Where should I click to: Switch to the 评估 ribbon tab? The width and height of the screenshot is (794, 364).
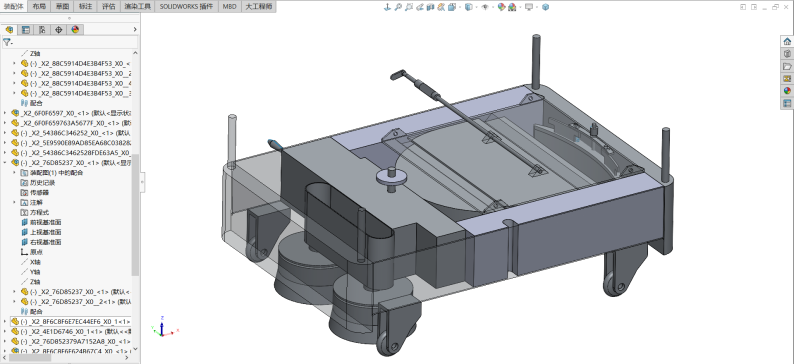(x=108, y=7)
